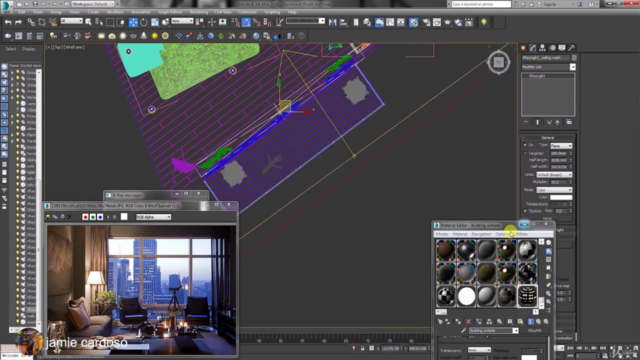Open the RGB Alpha channel dropdown
The height and width of the screenshot is (360, 640).
(x=153, y=217)
